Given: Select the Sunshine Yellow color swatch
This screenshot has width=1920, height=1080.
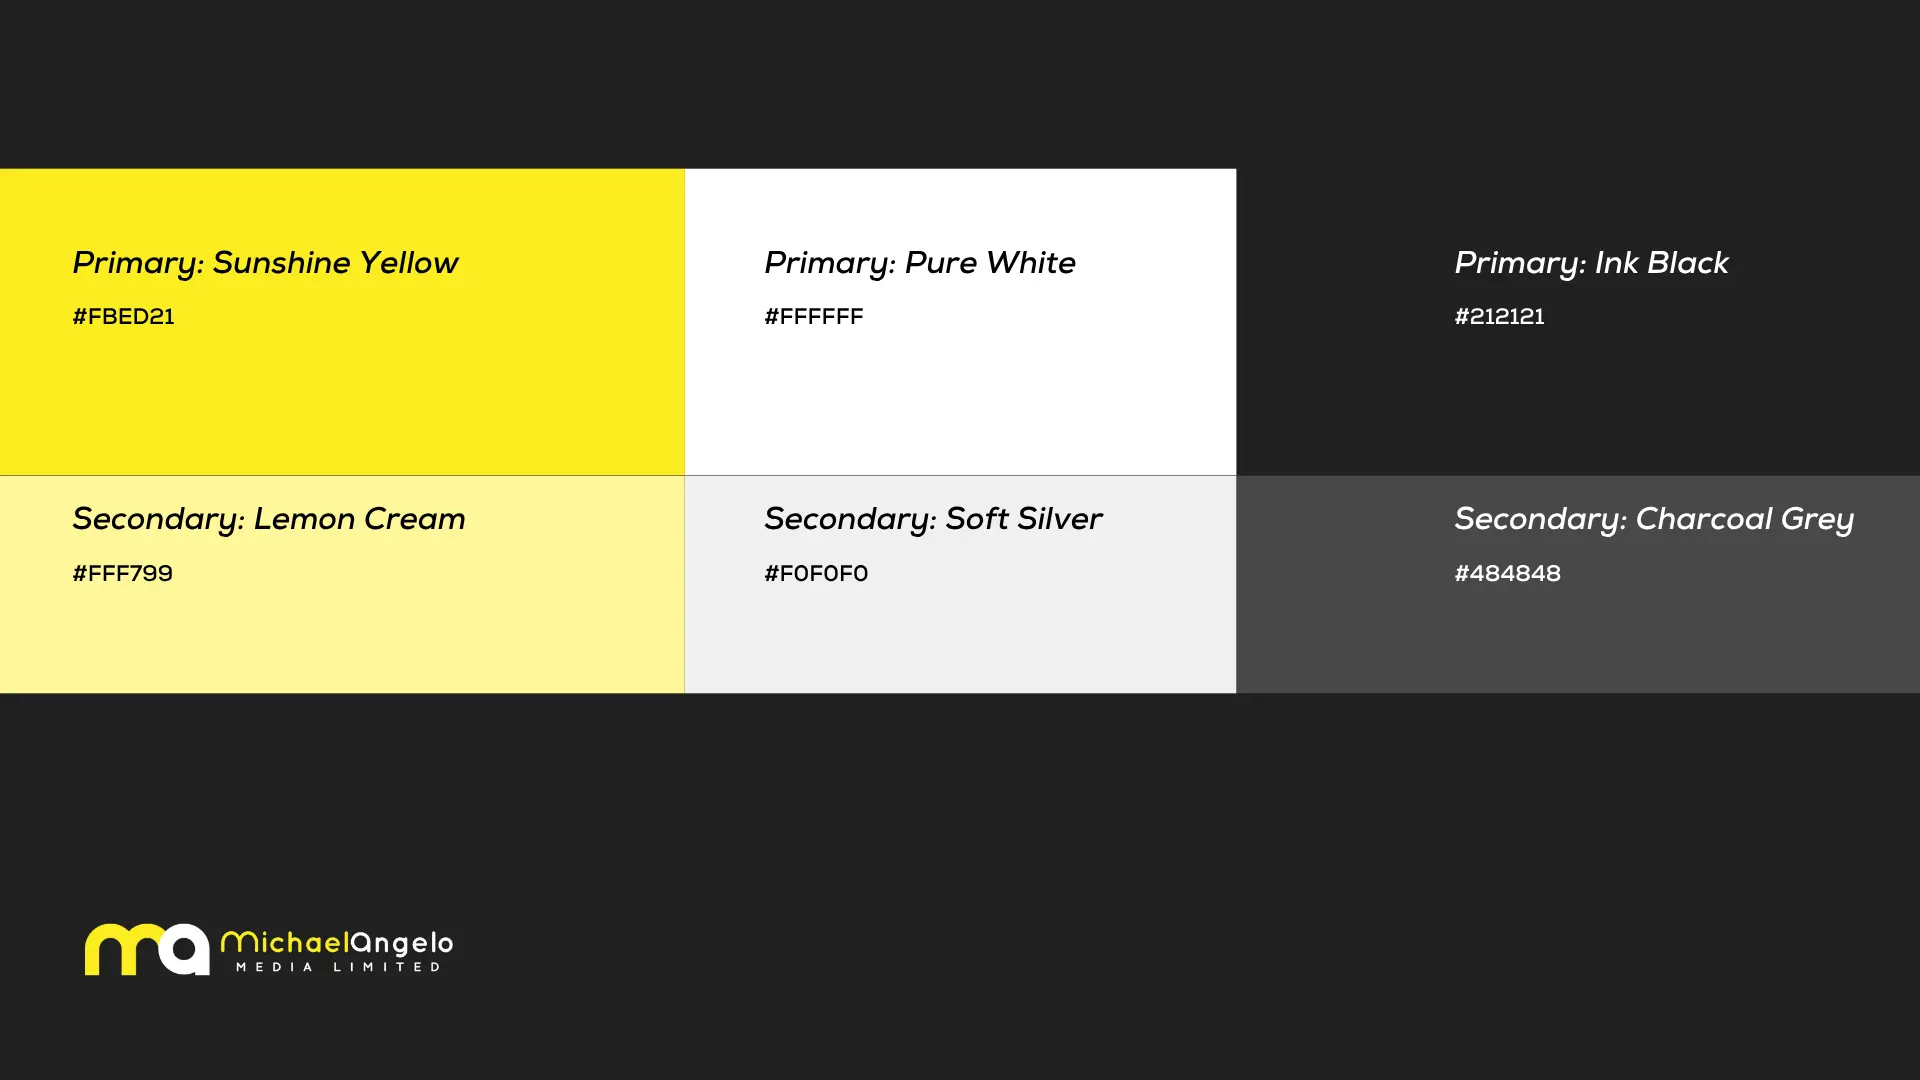Looking at the screenshot, I should point(342,400).
